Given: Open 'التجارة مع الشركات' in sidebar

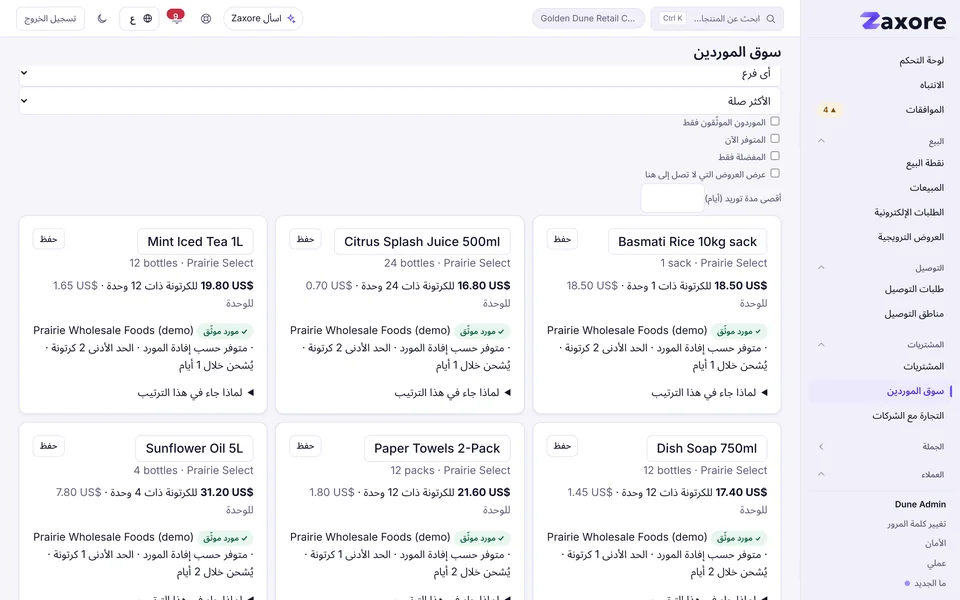Looking at the screenshot, I should tap(907, 415).
